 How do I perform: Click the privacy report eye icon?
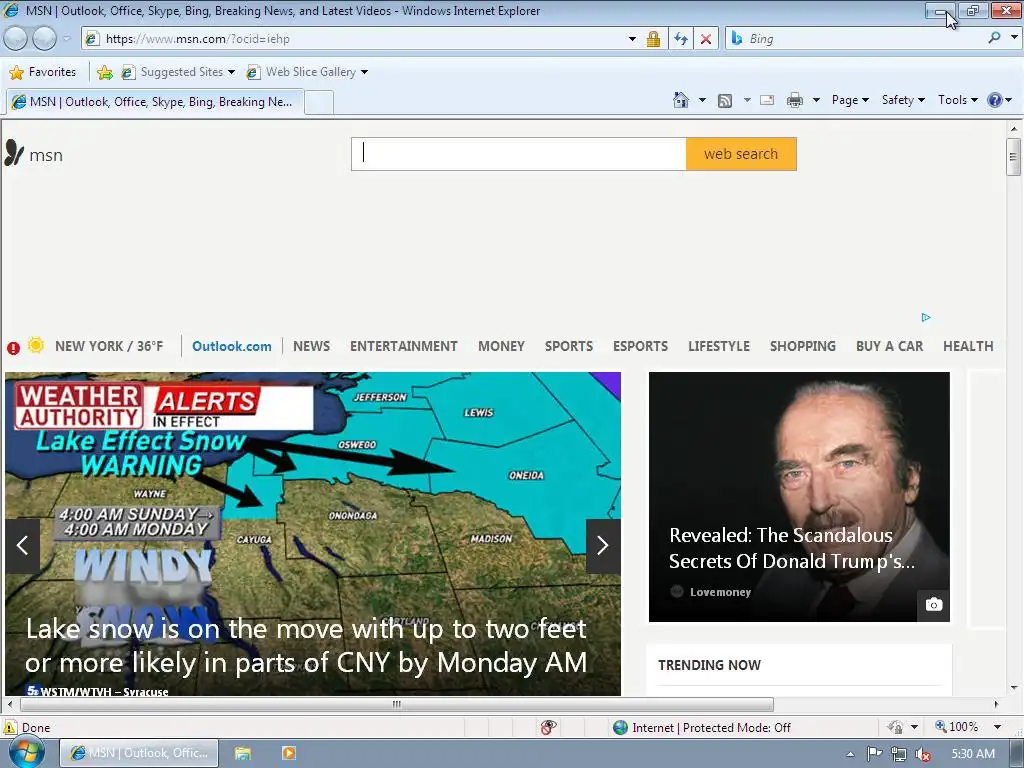pyautogui.click(x=549, y=727)
